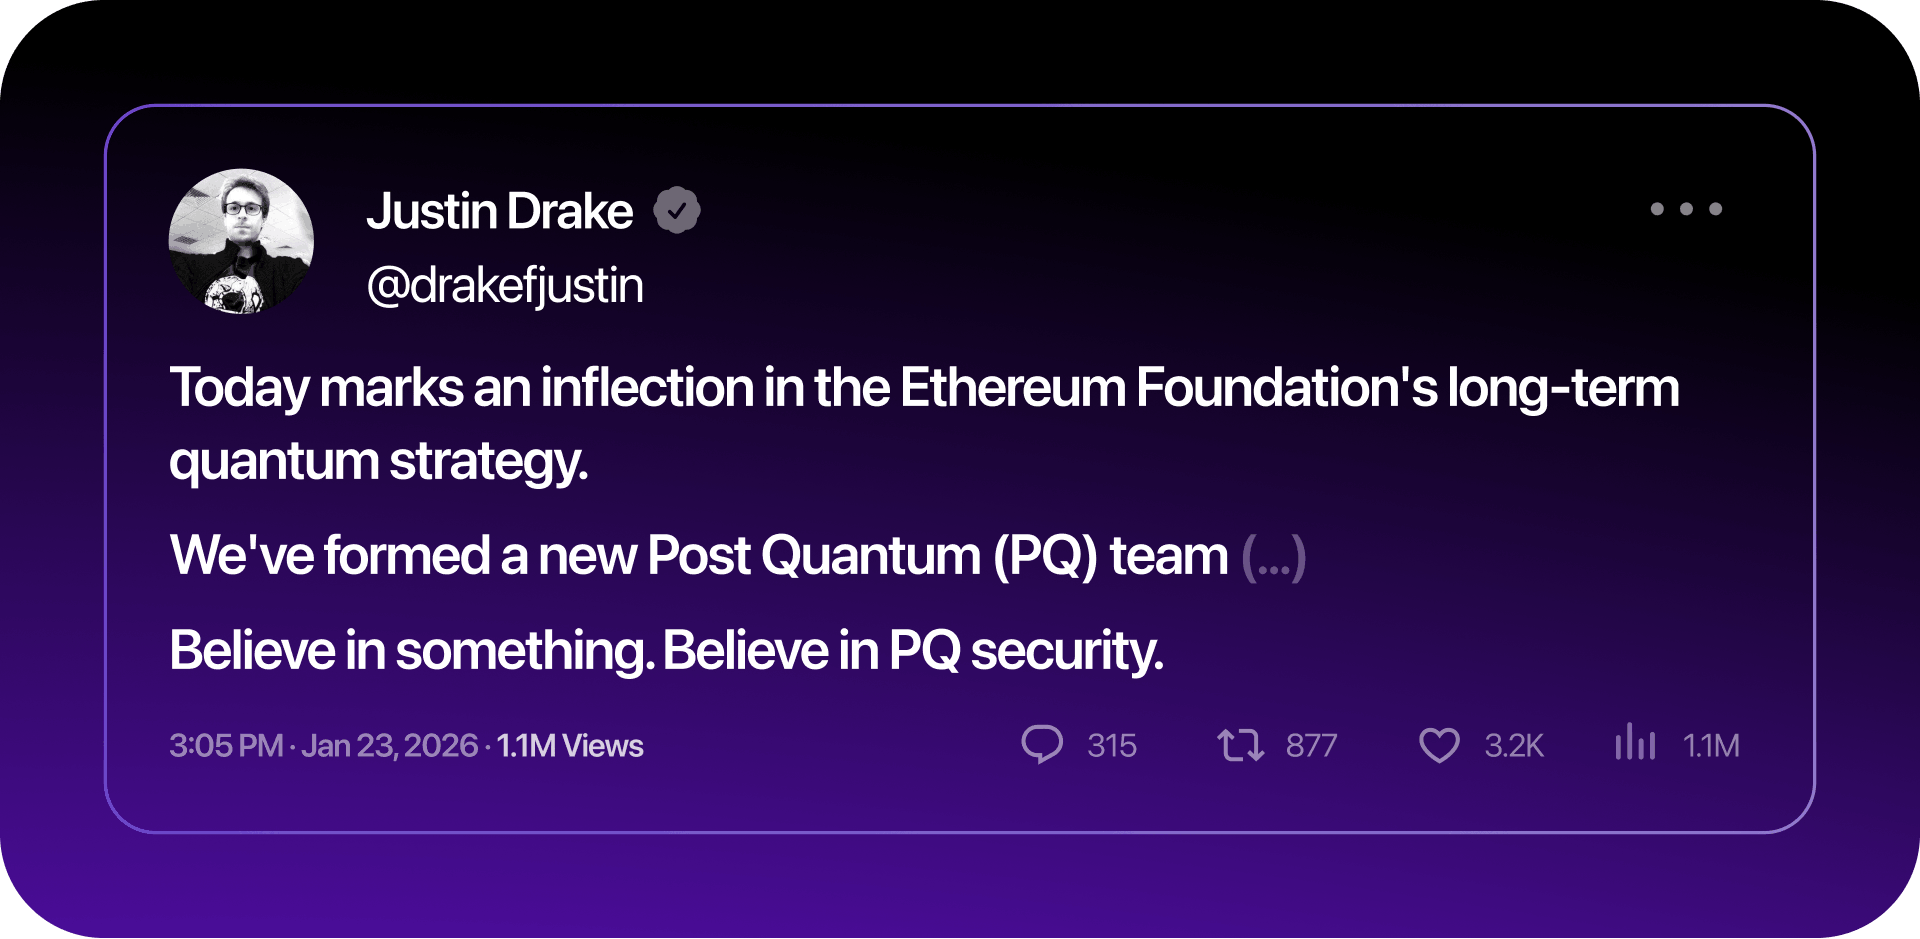Click the "We've formed a new Post Quantum" line

(699, 556)
